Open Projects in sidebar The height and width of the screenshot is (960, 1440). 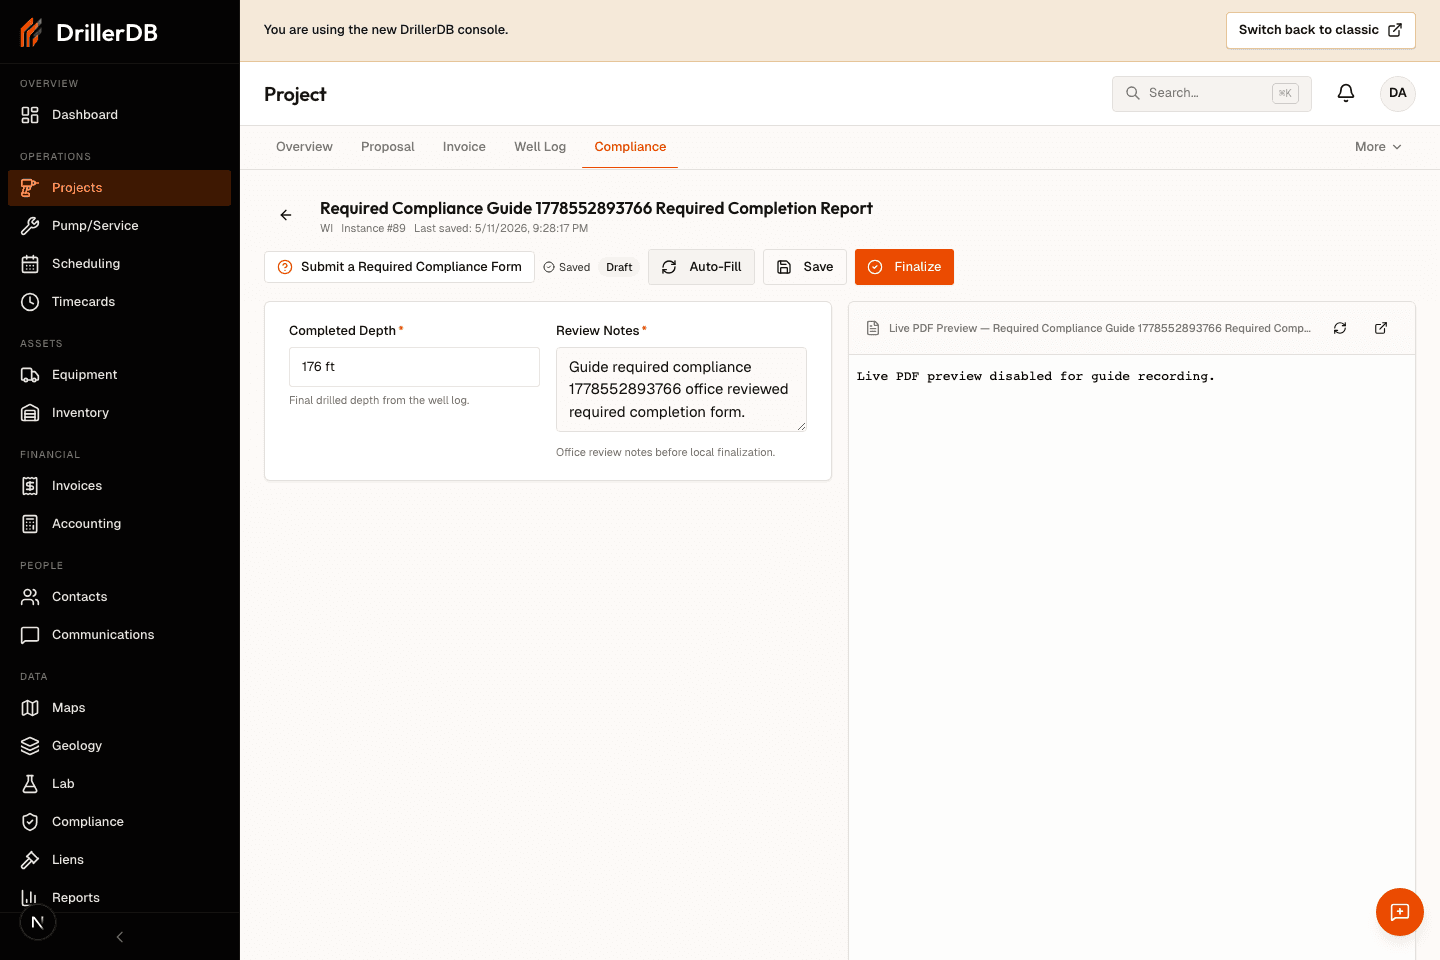pyautogui.click(x=119, y=188)
